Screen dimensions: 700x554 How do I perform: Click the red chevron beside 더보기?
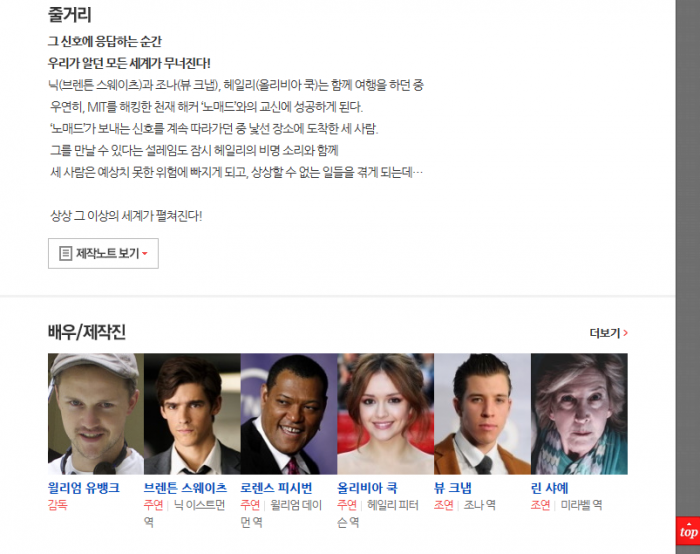625,333
